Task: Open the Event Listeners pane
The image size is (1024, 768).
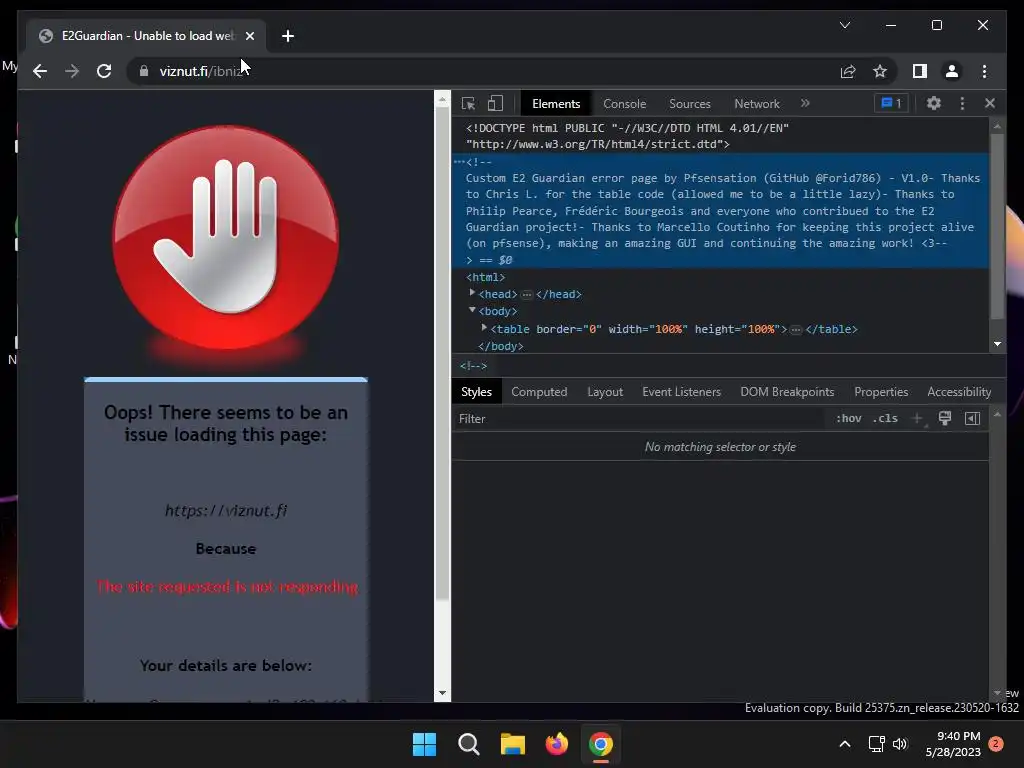Action: click(681, 392)
